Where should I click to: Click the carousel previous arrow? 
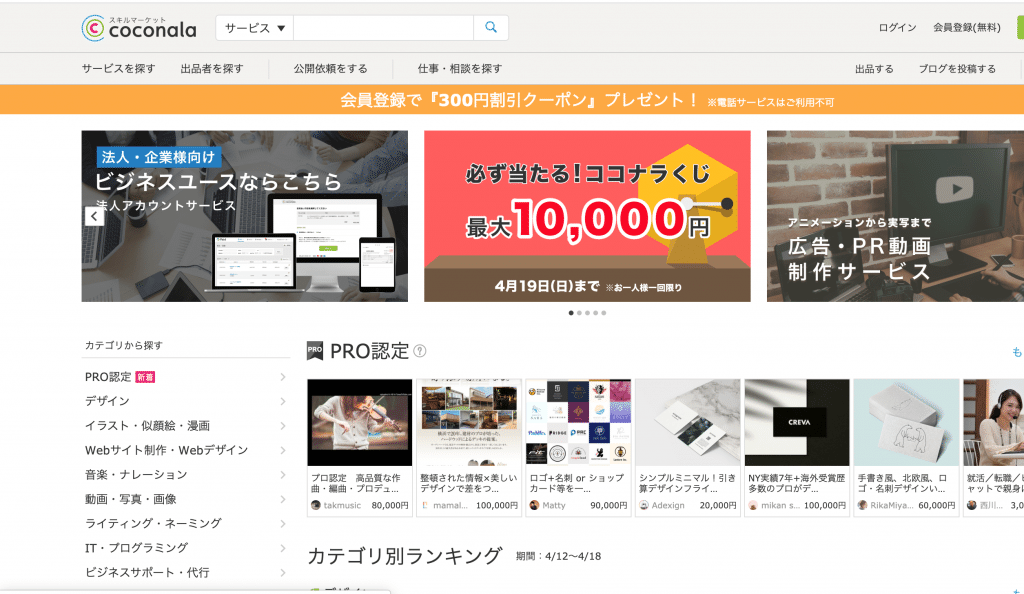(x=94, y=215)
